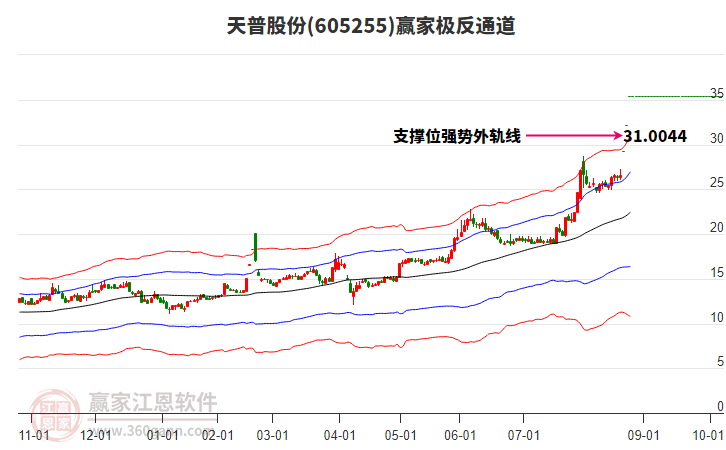Click the 10 price axis label
The height and width of the screenshot is (450, 726).
(717, 318)
